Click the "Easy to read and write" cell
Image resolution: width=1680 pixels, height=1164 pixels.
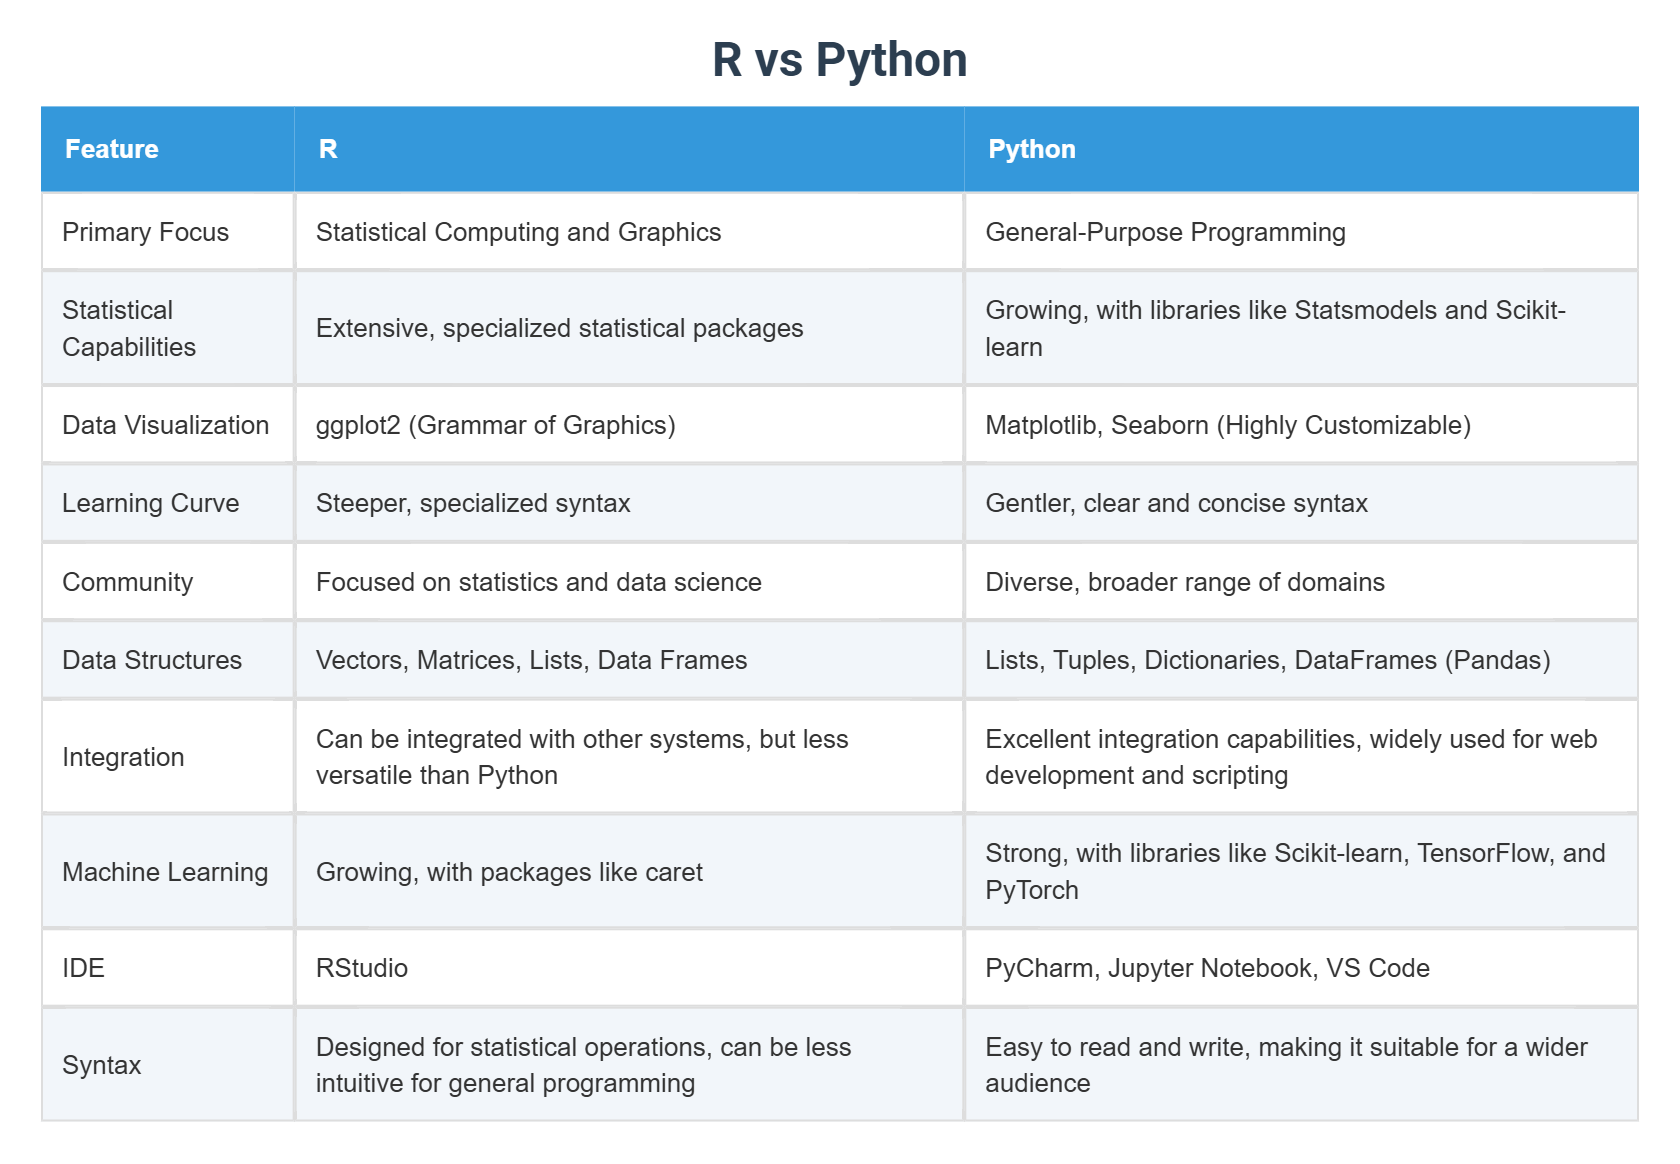pyautogui.click(x=1301, y=1065)
